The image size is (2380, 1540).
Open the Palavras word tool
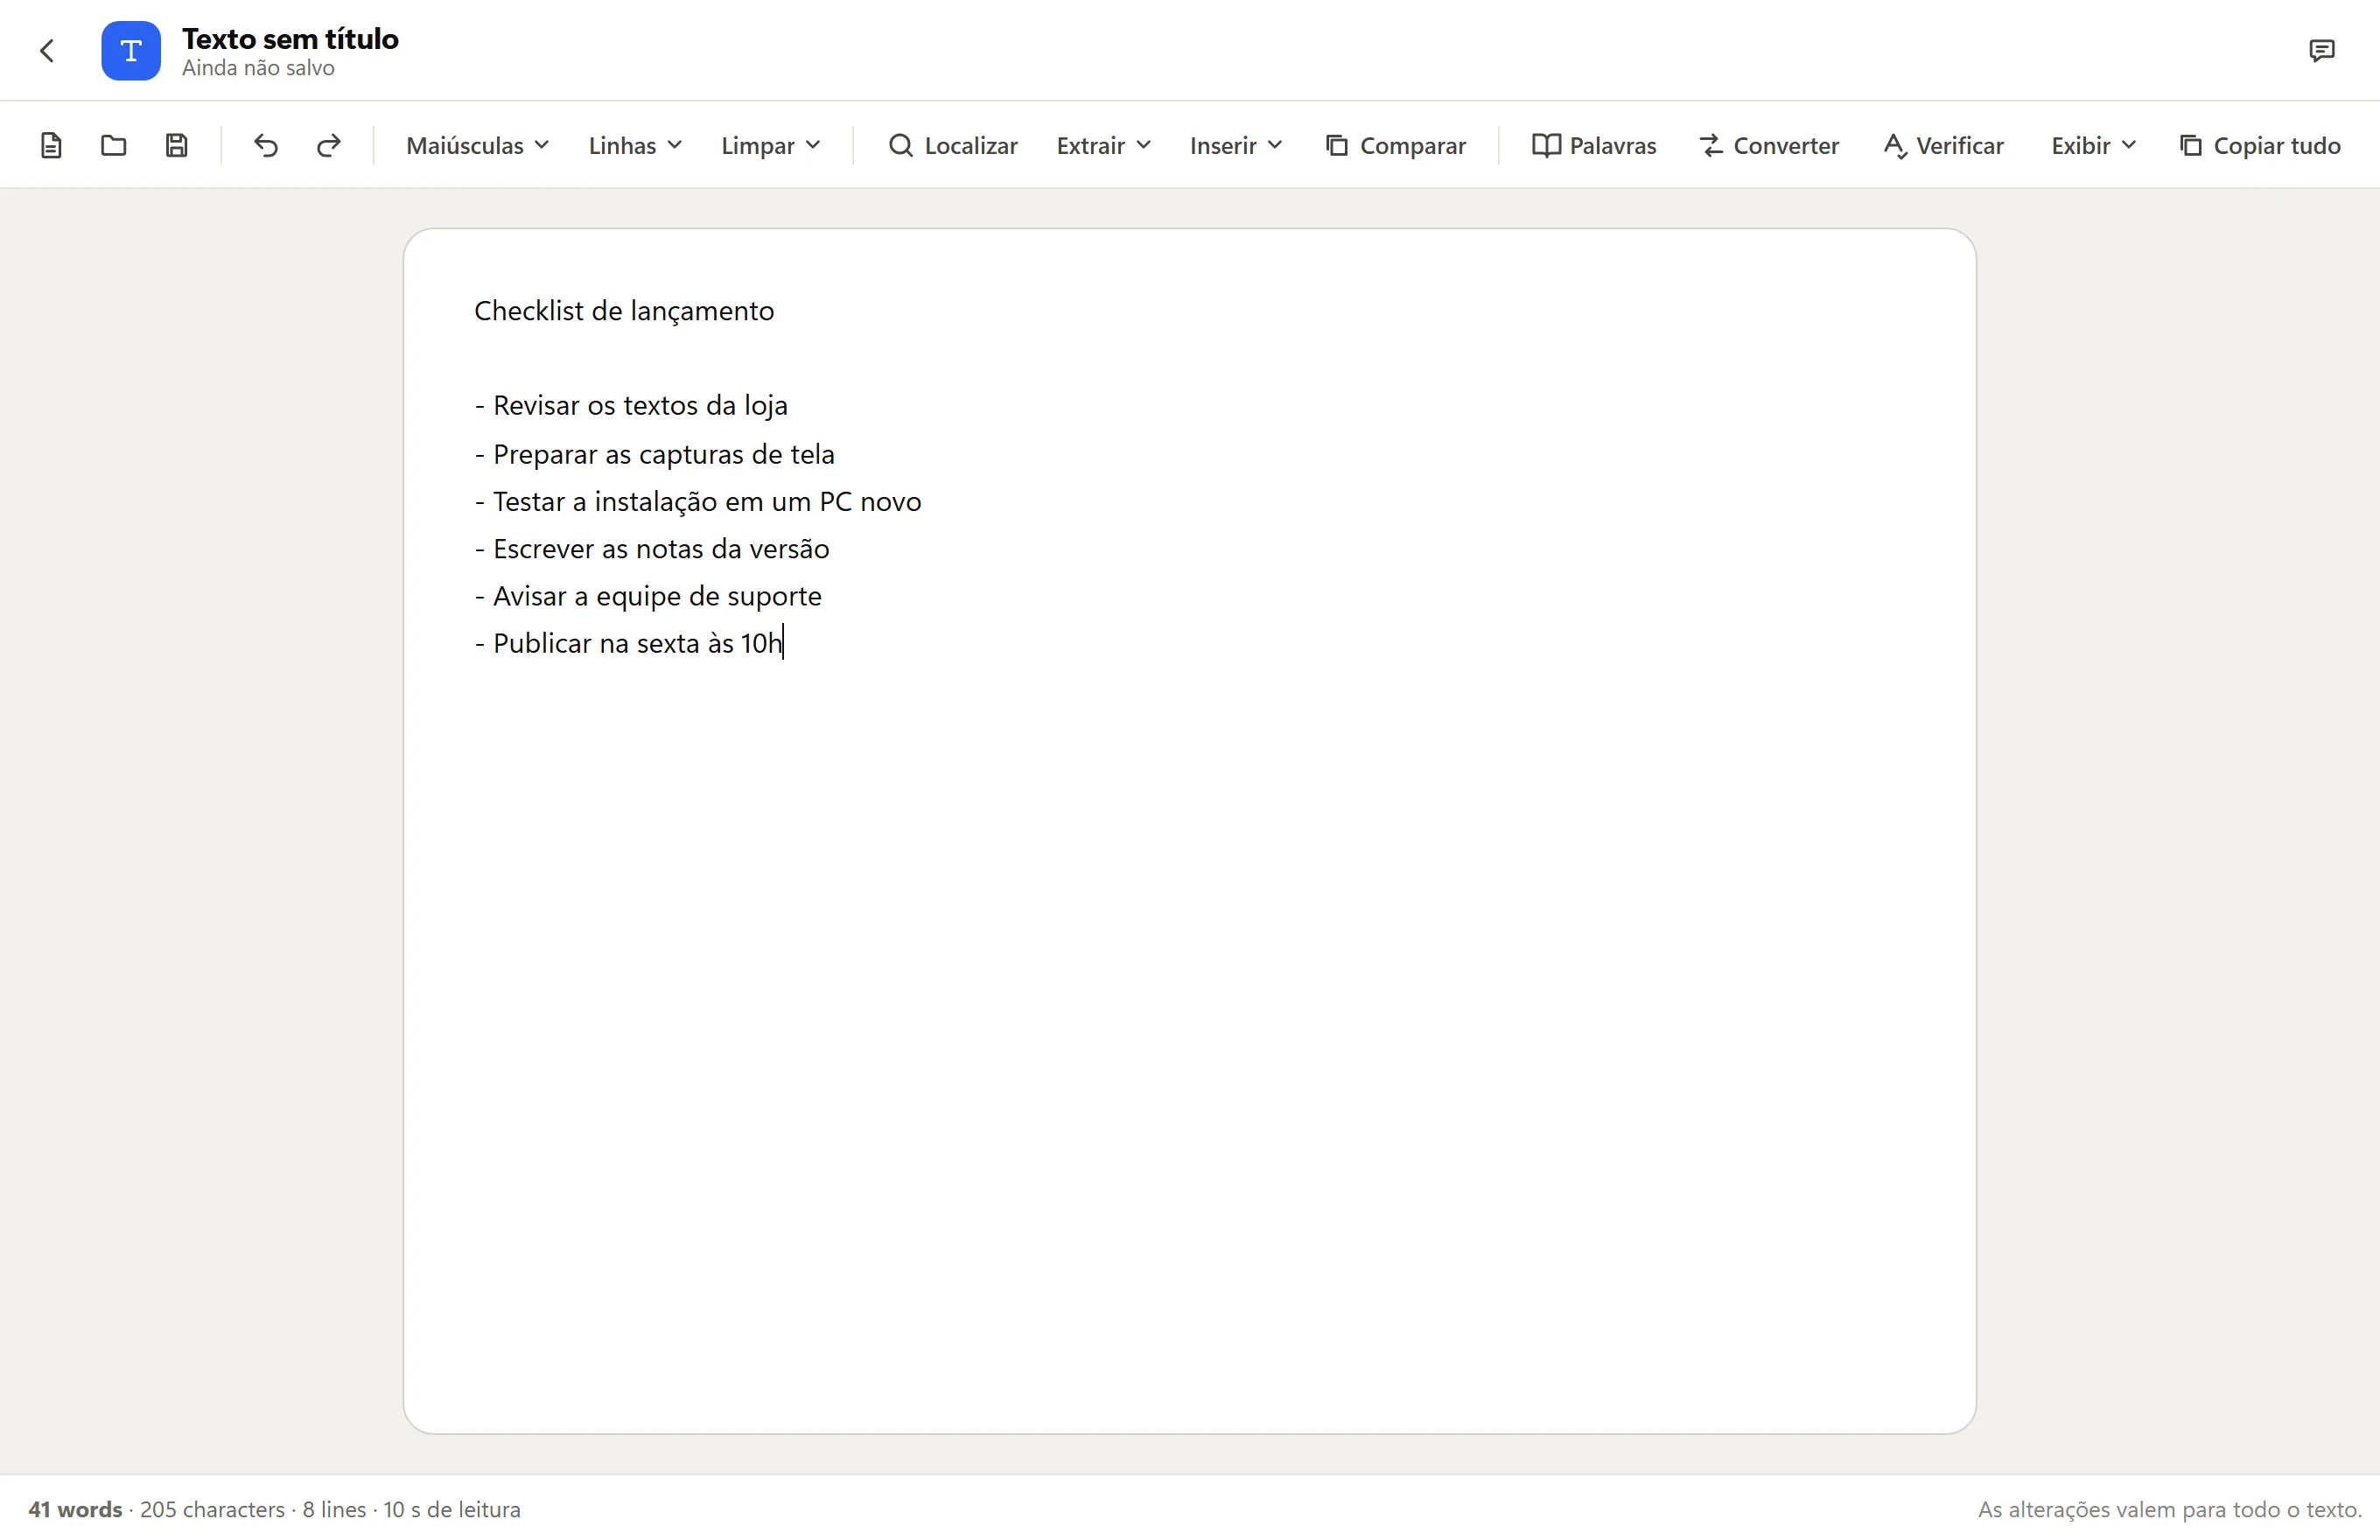pyautogui.click(x=1594, y=145)
